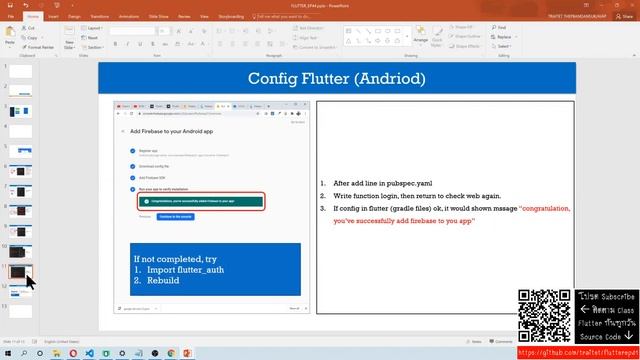640x360 pixels.
Task: Open the Align Text option
Action: click(x=305, y=38)
